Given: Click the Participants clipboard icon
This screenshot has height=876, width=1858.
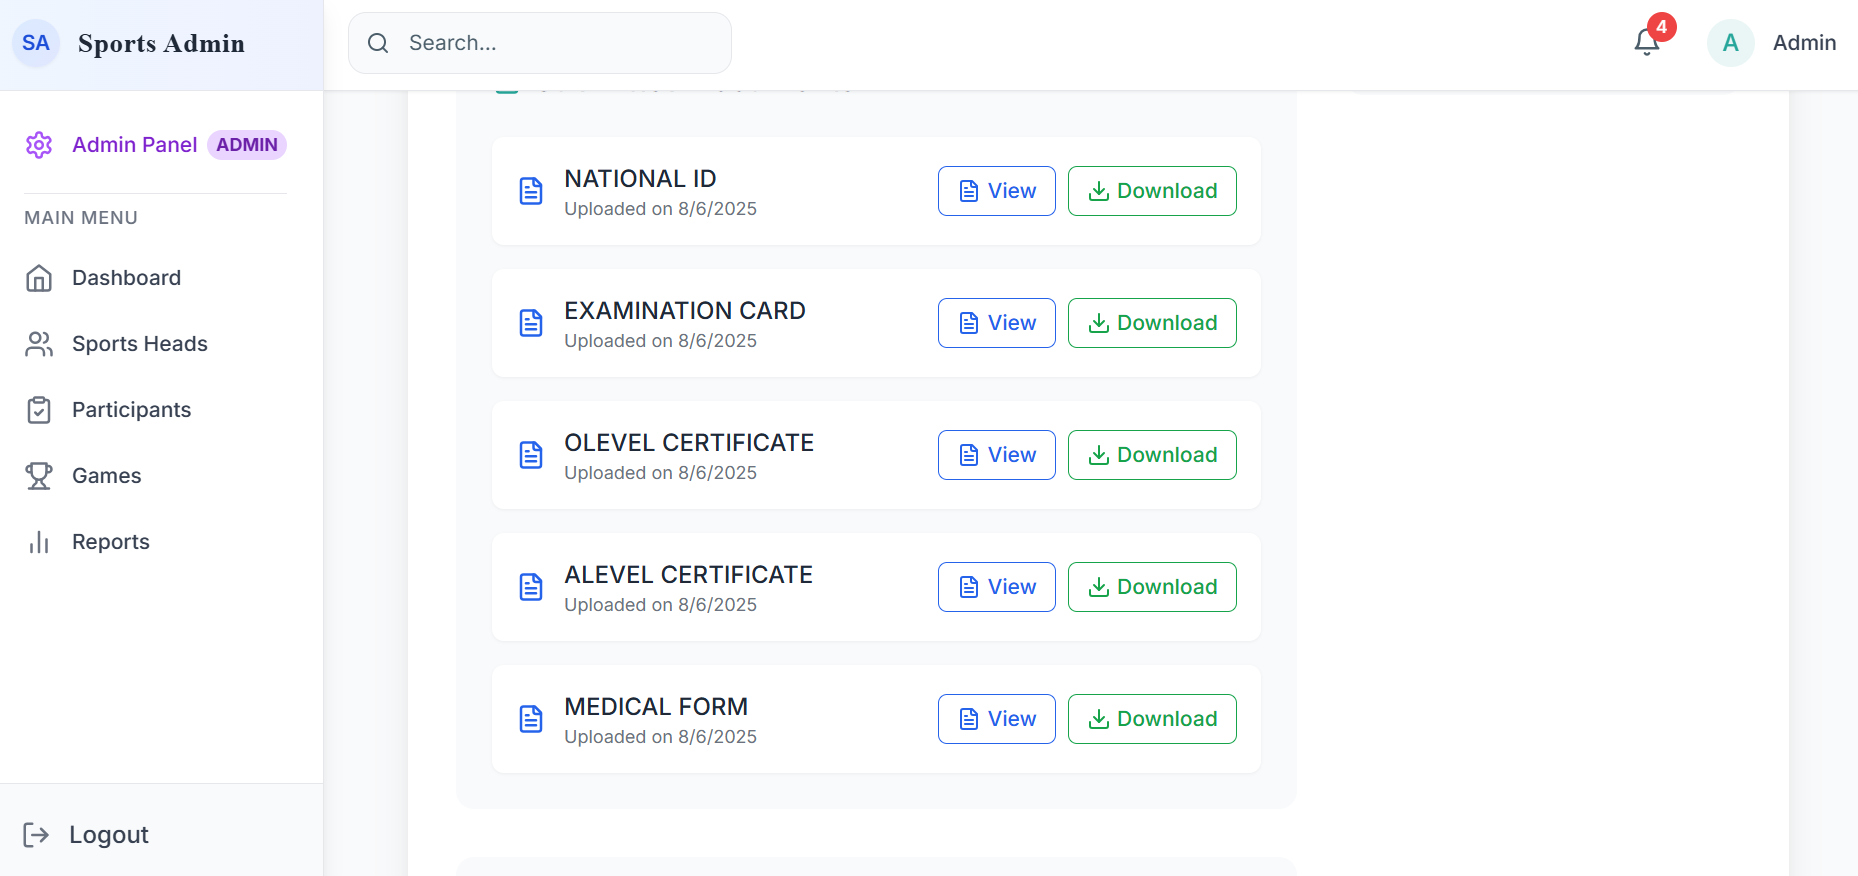Looking at the screenshot, I should [39, 410].
